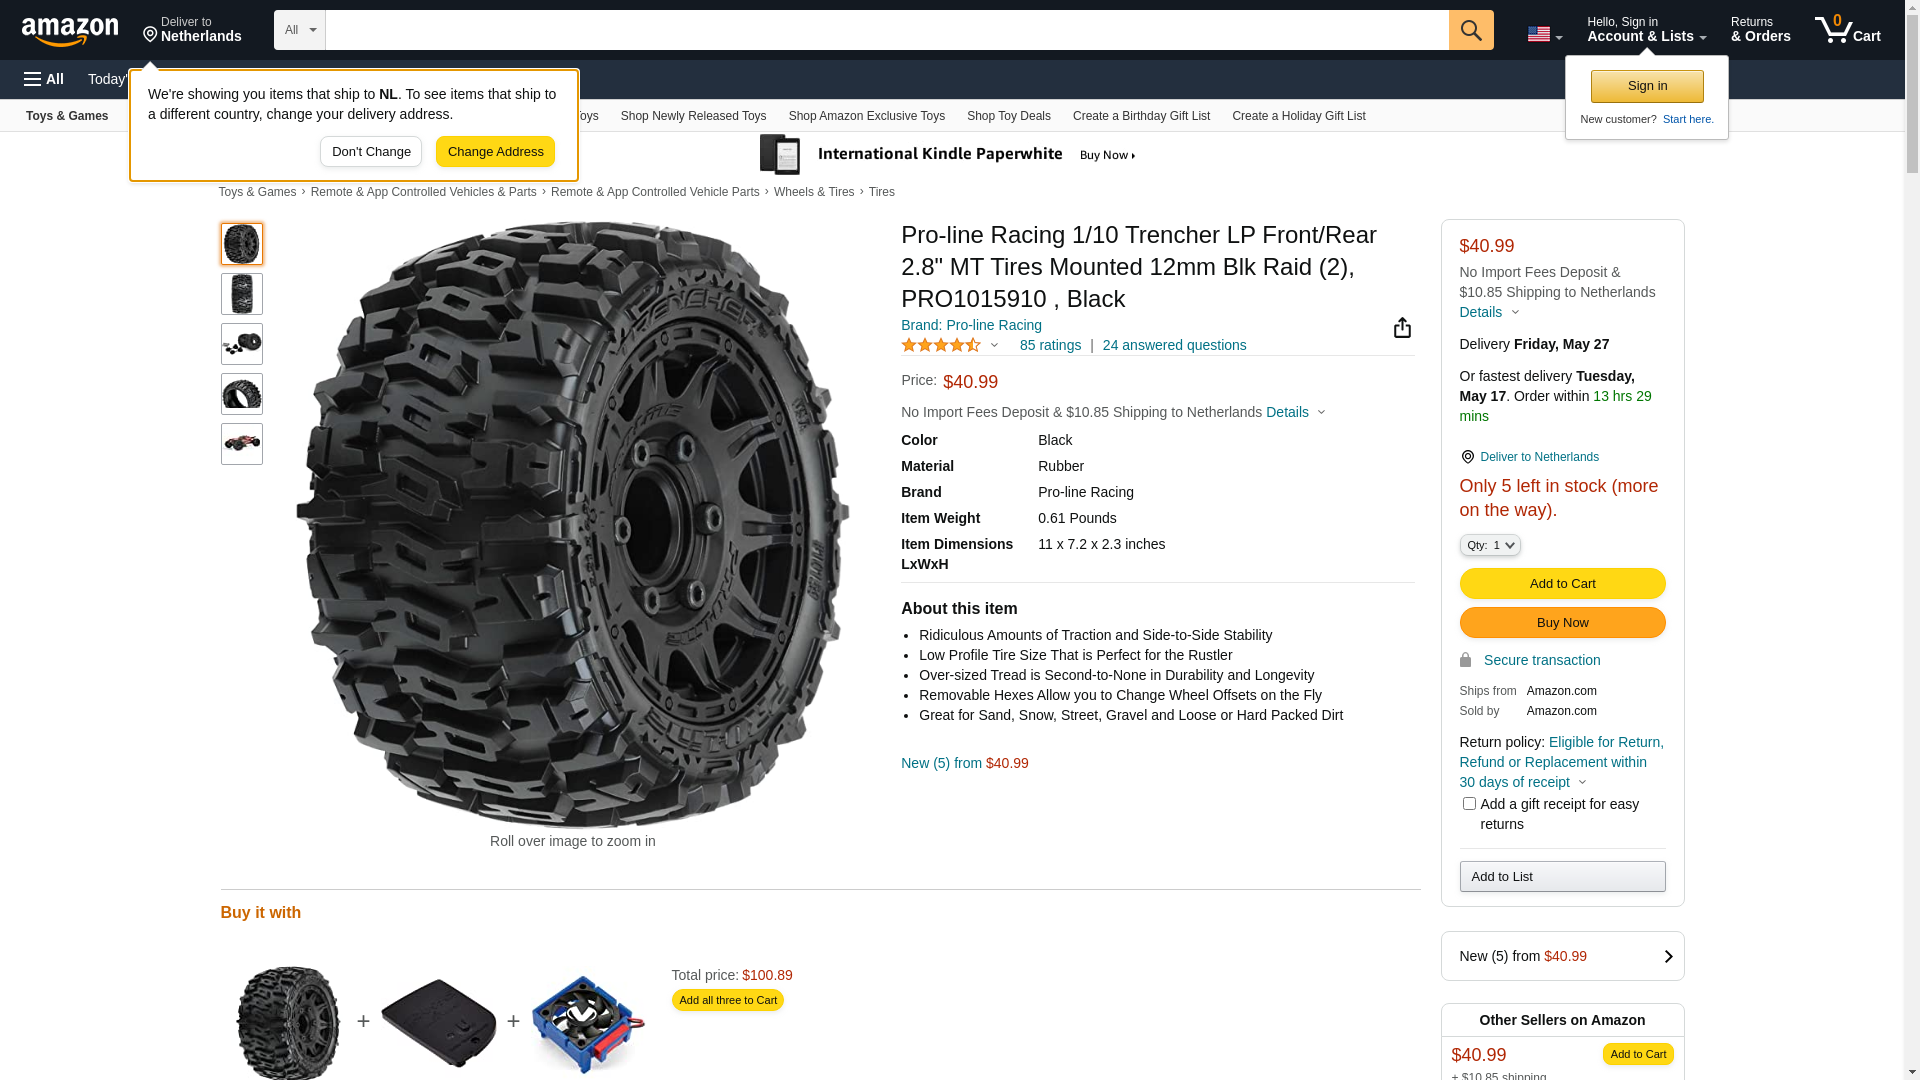Screen dimensions: 1920x1080
Task: Select the second tire thumbnail image
Action: click(x=242, y=294)
